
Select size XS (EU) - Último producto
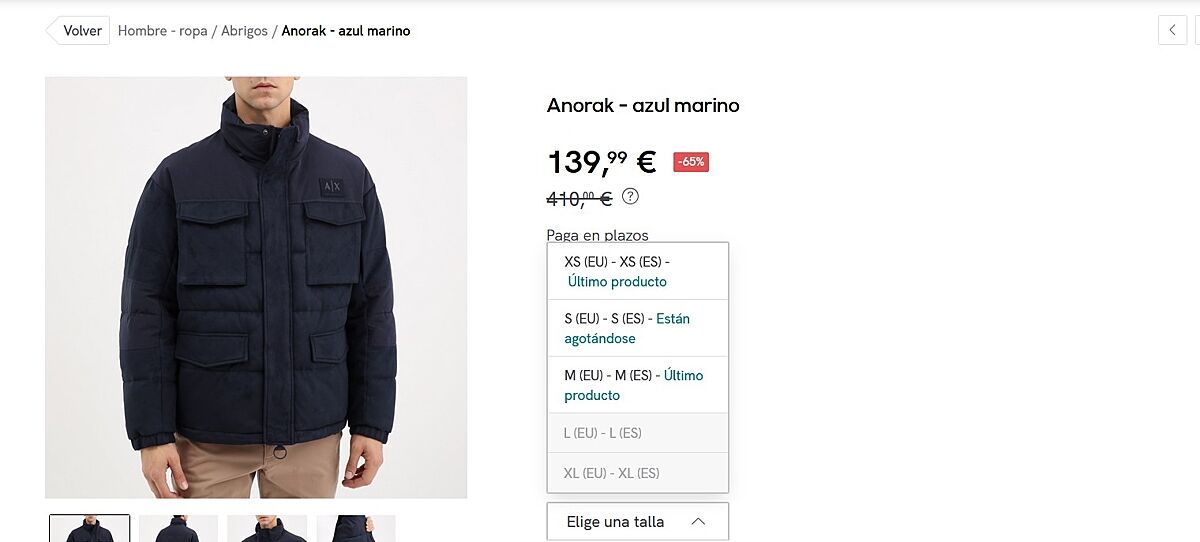click(x=637, y=271)
